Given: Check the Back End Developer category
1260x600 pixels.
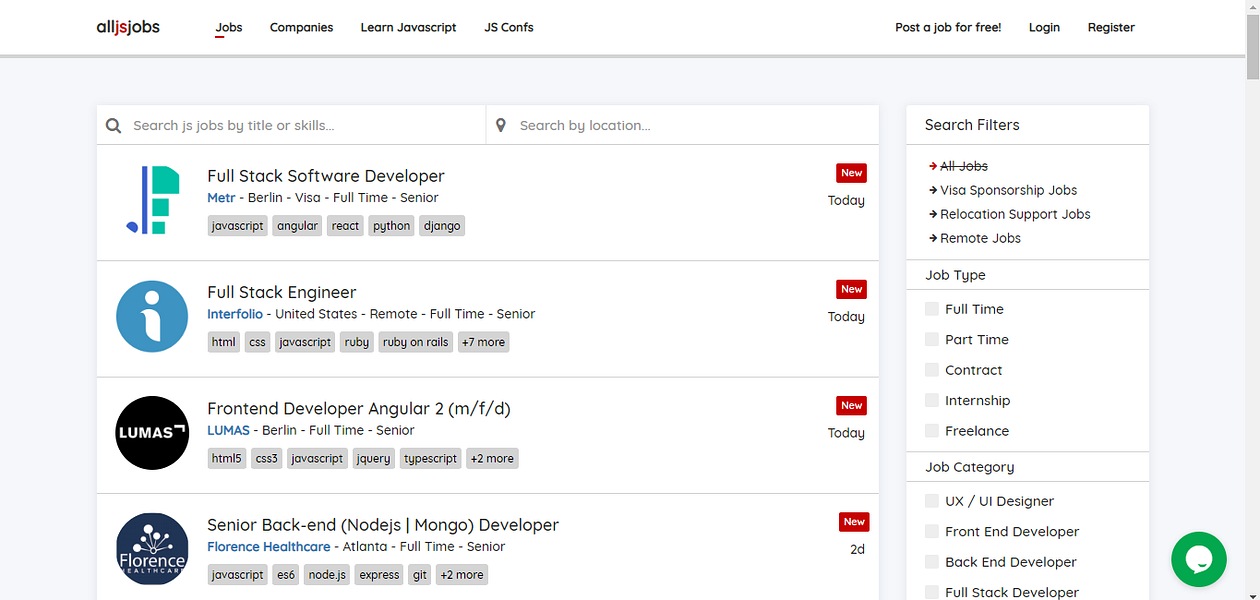Looking at the screenshot, I should (x=932, y=562).
